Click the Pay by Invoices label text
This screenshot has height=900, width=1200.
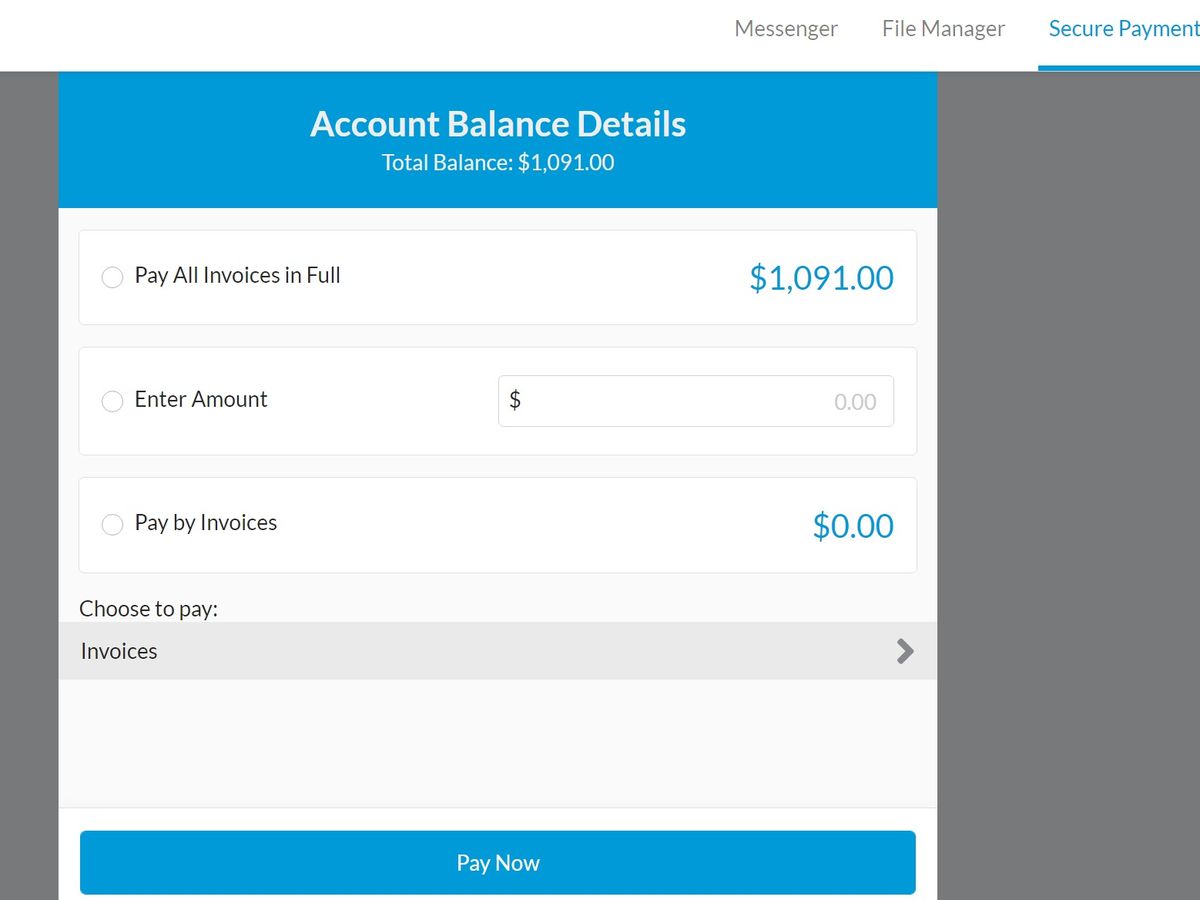(x=205, y=522)
